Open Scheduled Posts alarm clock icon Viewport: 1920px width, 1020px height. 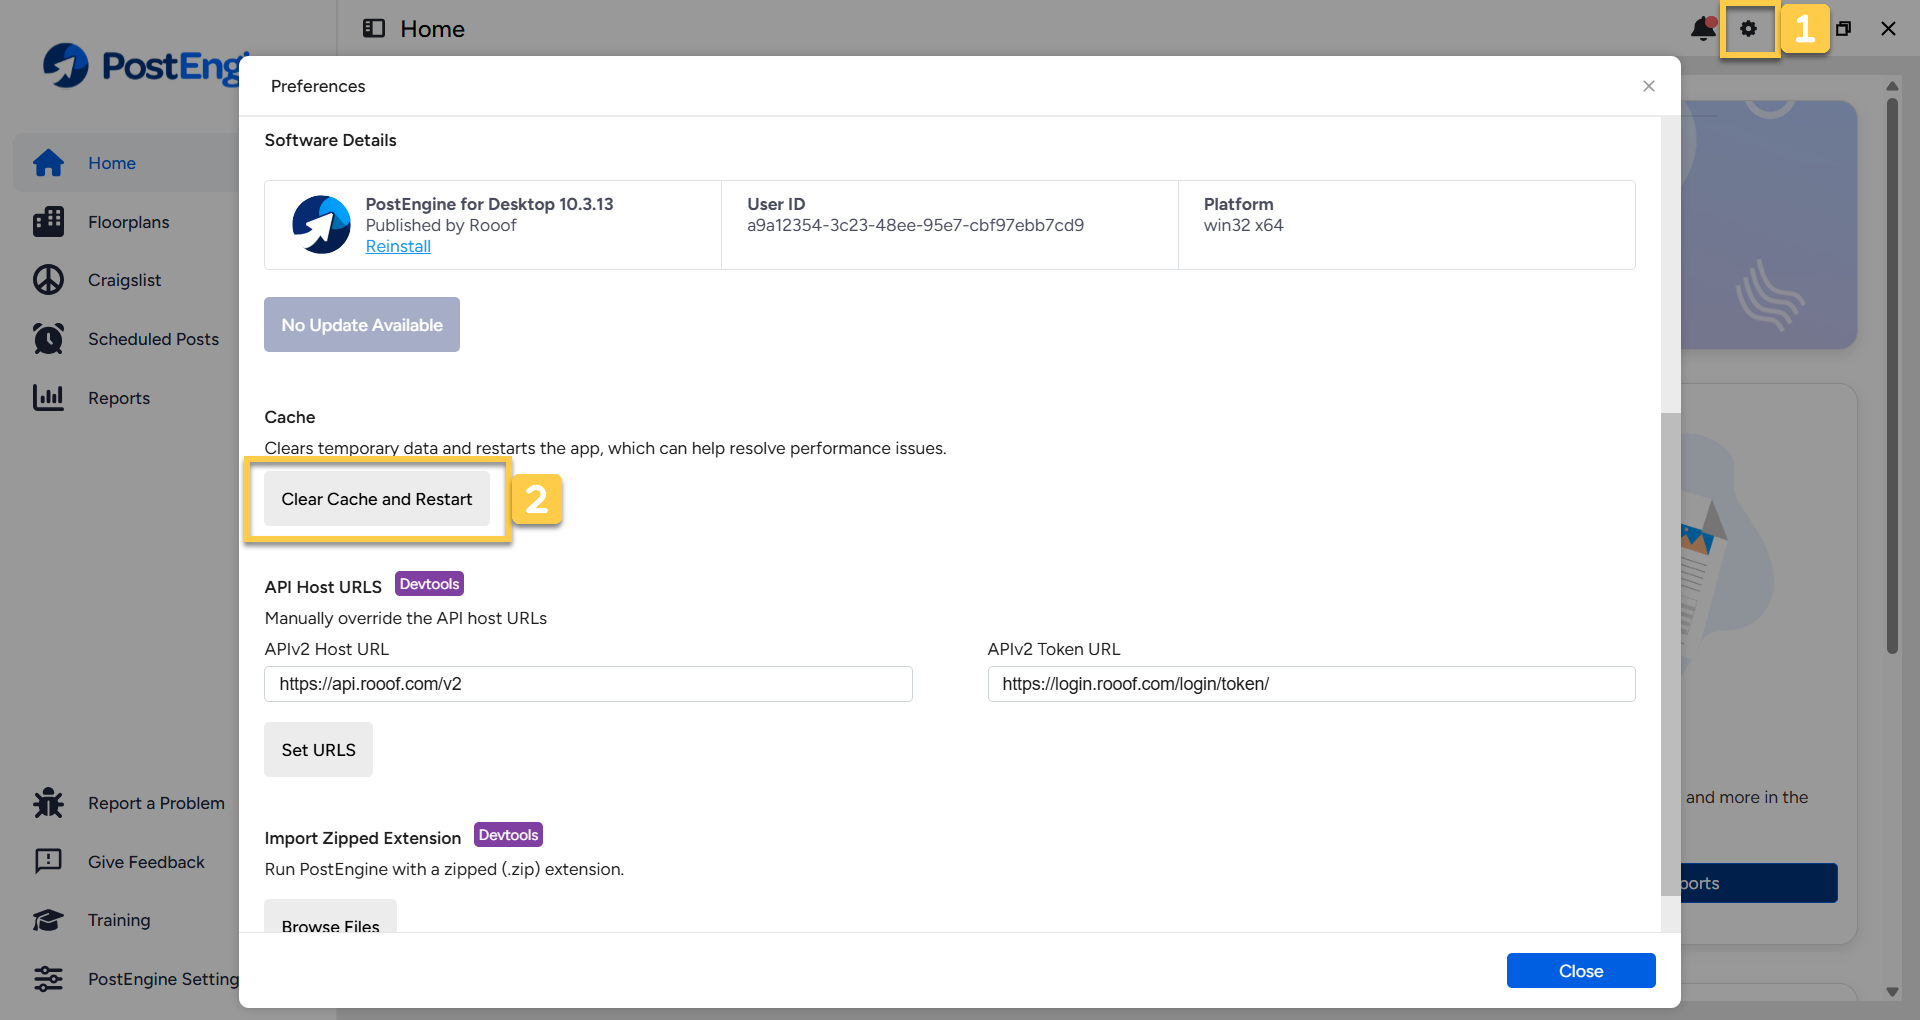point(48,339)
